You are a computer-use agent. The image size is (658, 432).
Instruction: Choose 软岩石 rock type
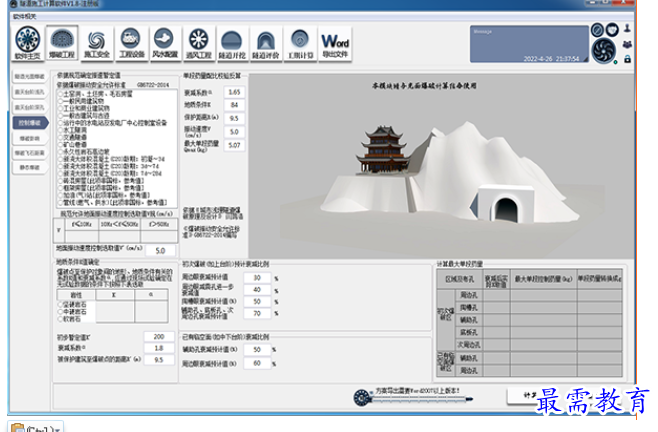pos(69,319)
